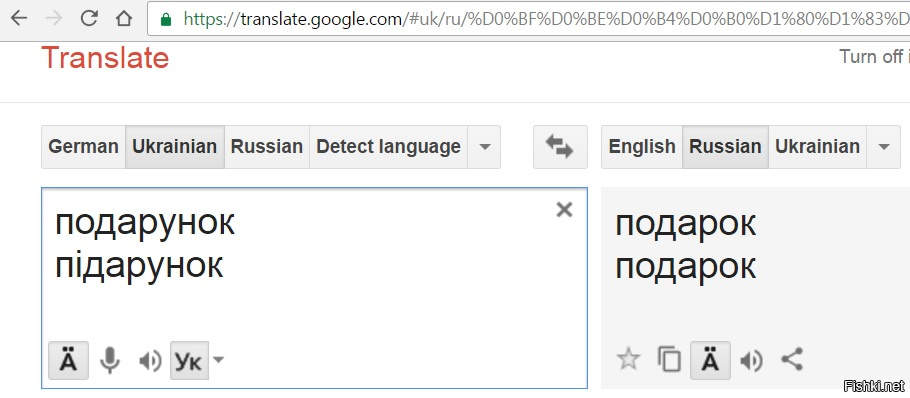Viewport: 910px width, 398px height.
Task: Expand the source language list arrow
Action: [x=484, y=147]
